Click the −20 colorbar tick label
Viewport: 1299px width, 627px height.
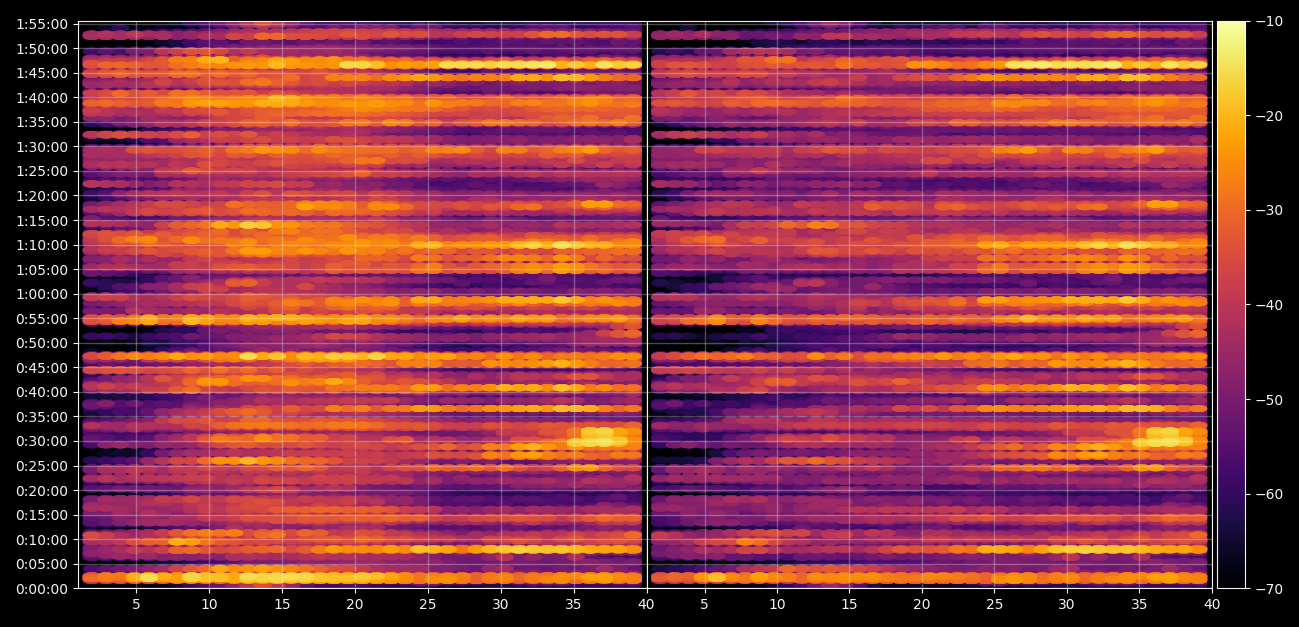[x=1268, y=116]
